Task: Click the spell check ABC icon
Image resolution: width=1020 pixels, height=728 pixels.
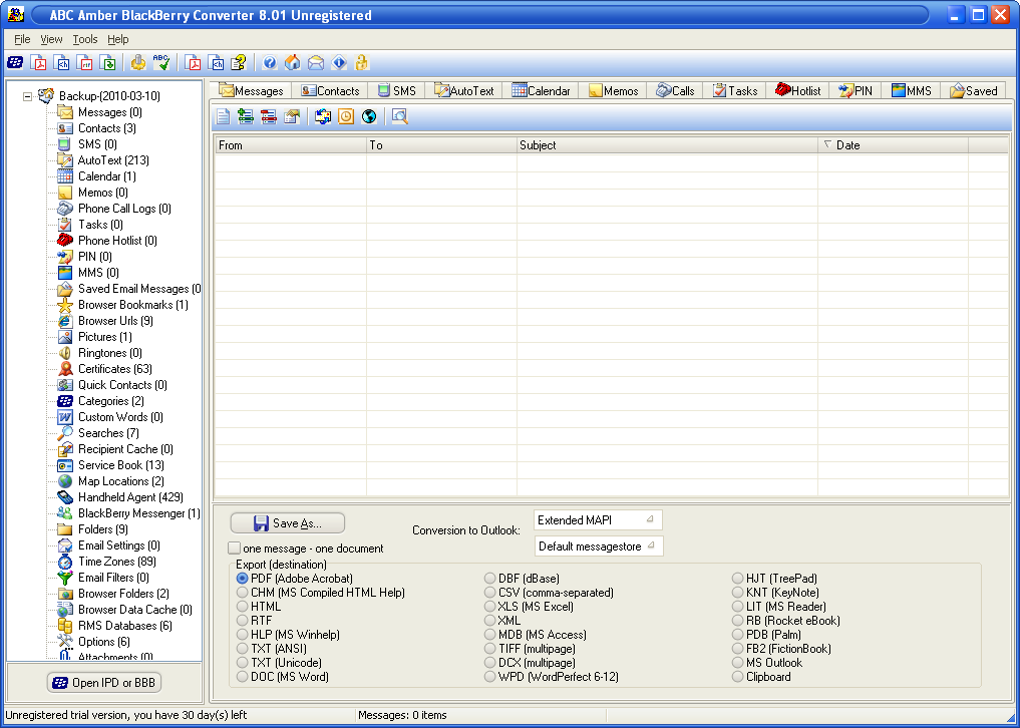Action: (x=161, y=63)
